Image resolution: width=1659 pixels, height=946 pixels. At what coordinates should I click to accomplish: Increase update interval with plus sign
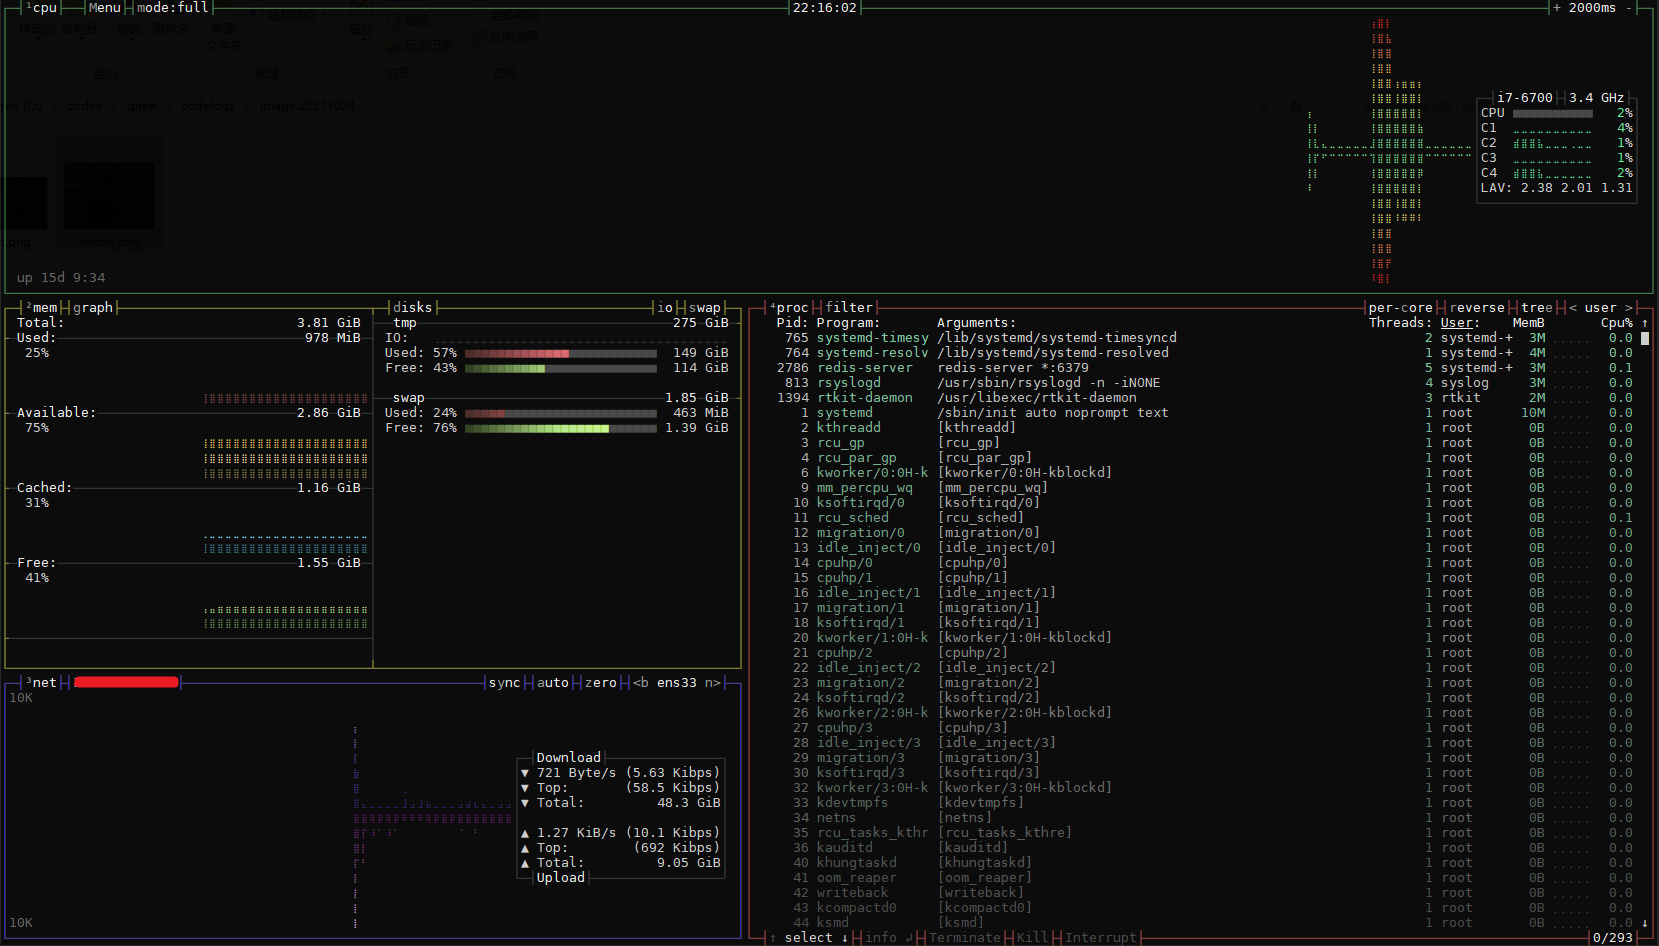[1556, 8]
